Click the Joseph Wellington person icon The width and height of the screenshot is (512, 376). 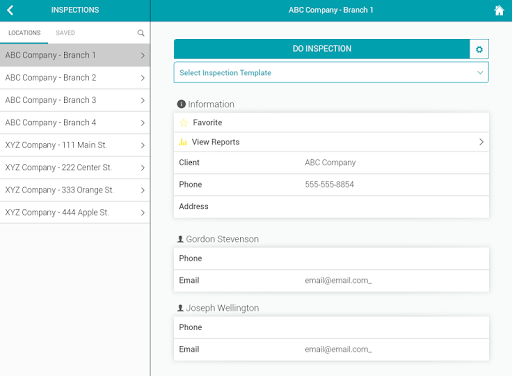pos(180,308)
